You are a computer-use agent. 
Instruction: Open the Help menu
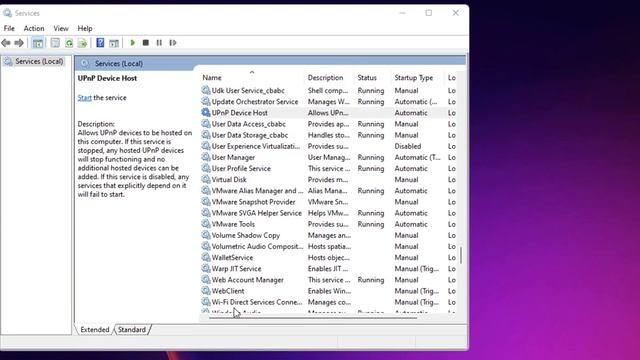tap(85, 28)
